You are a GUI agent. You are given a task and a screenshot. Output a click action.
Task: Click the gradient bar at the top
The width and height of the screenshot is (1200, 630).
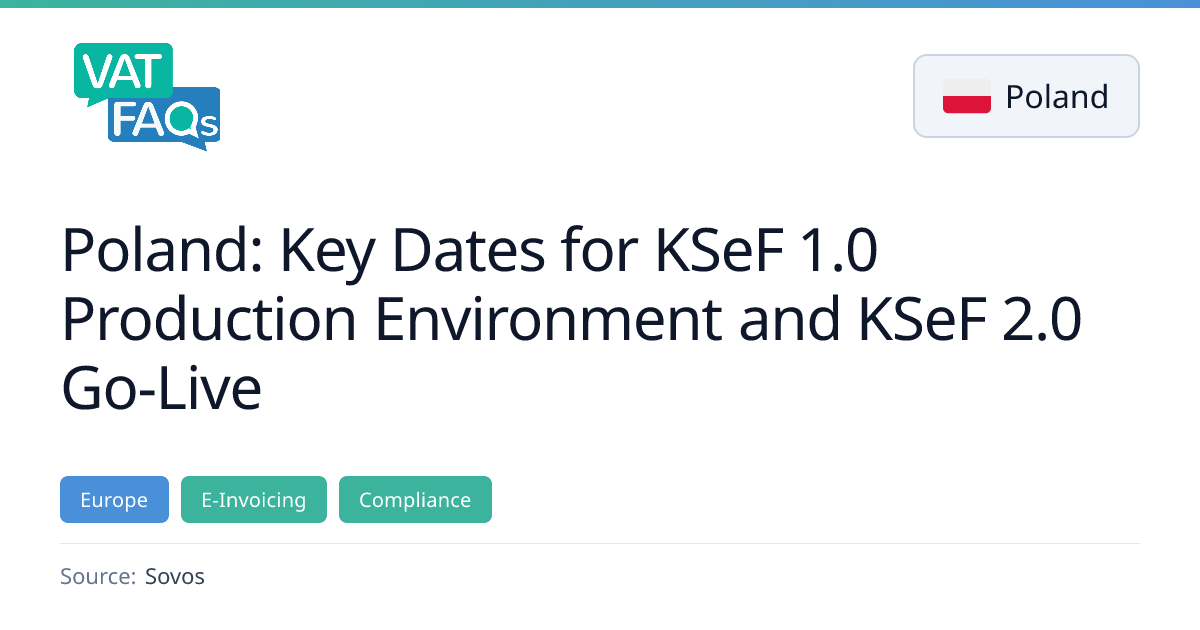[600, 4]
